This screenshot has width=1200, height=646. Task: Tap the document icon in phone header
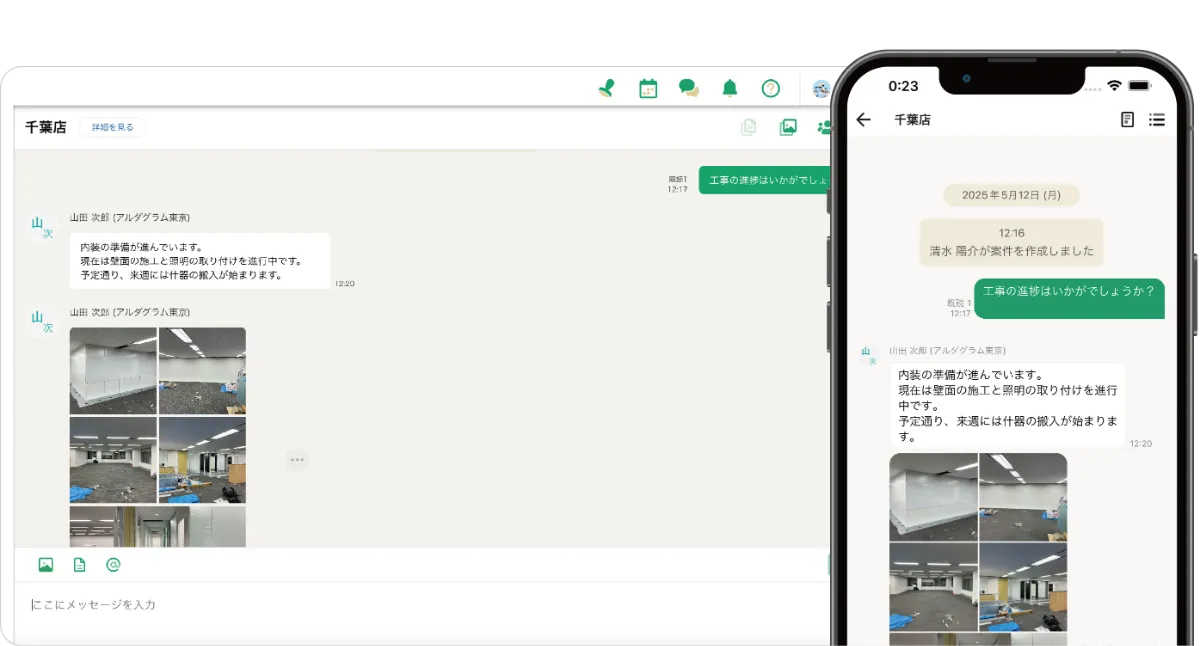click(1127, 119)
